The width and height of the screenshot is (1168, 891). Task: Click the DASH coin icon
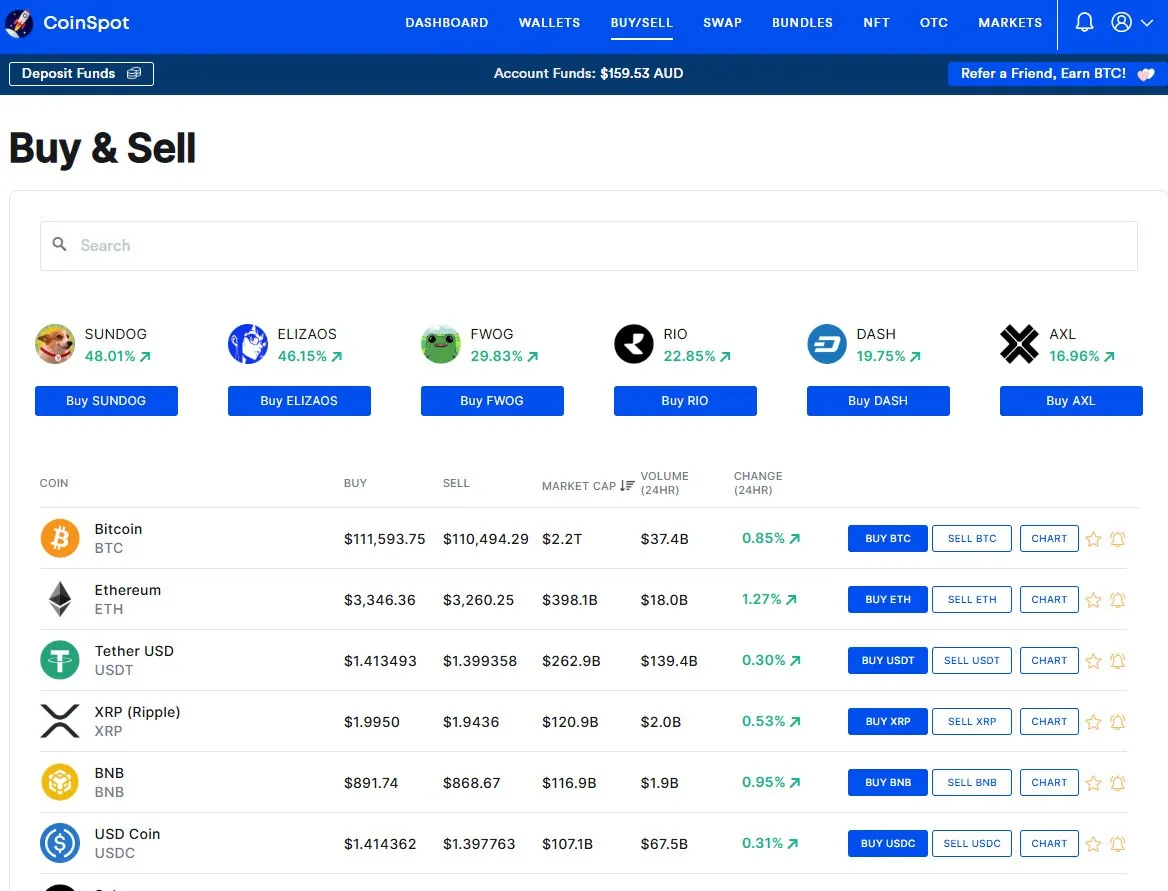pyautogui.click(x=827, y=344)
